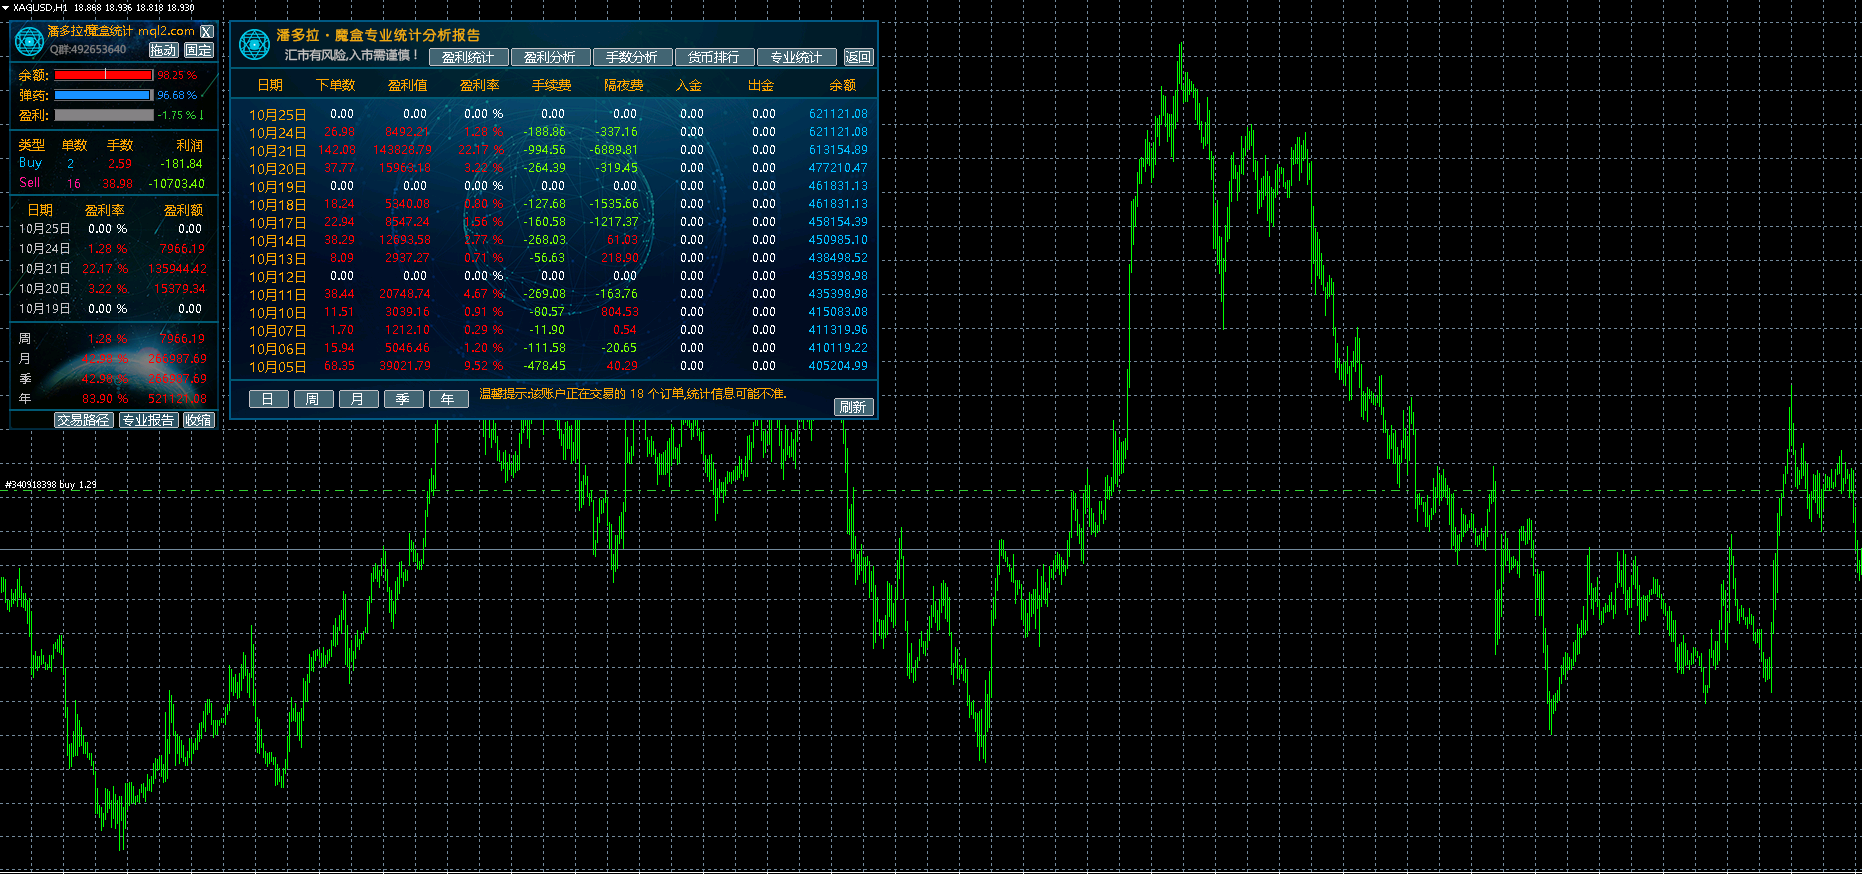The image size is (1862, 874).
Task: Click the Pandora logo icon in the small stats panel
Action: pyautogui.click(x=28, y=41)
